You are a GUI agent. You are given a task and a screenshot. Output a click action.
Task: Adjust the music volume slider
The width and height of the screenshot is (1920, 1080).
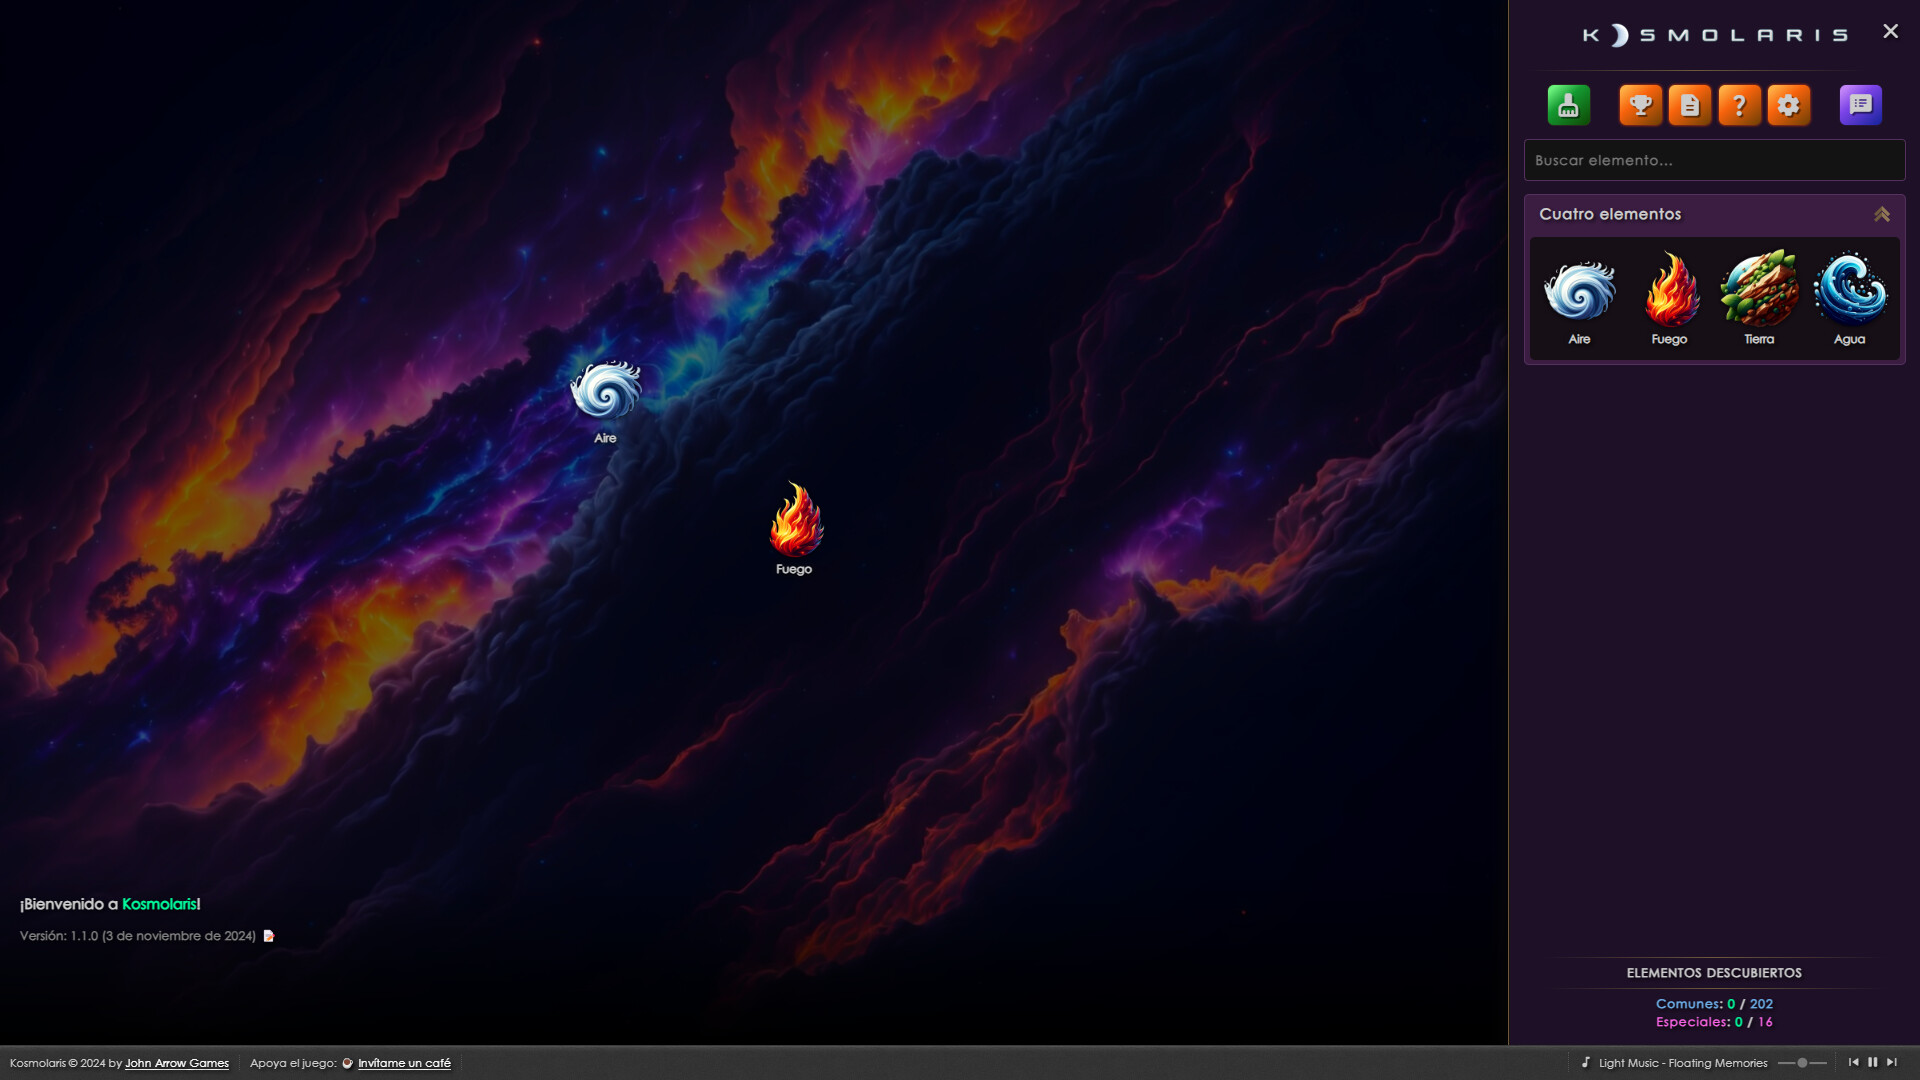(x=1802, y=1063)
